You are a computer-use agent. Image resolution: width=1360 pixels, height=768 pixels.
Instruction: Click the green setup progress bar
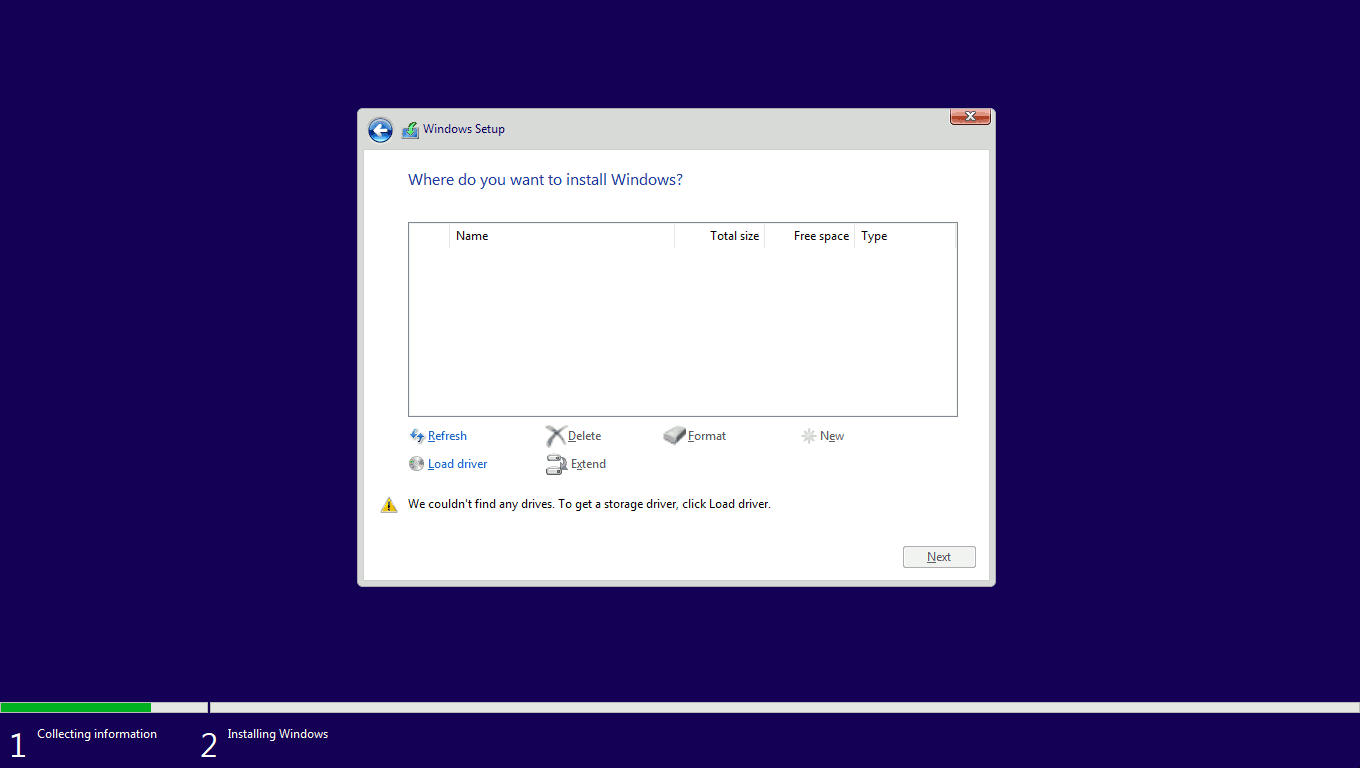point(76,707)
